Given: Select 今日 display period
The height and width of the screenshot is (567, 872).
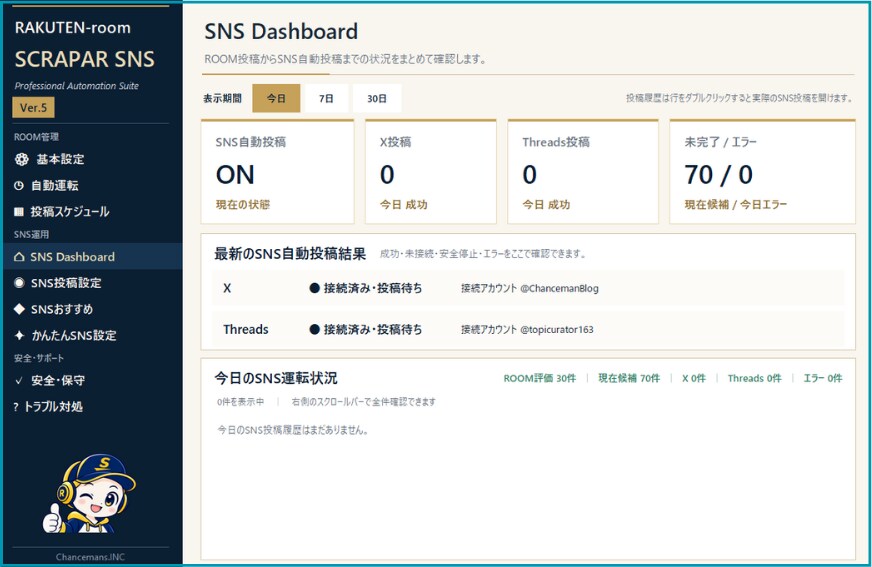Looking at the screenshot, I should pyautogui.click(x=276, y=98).
